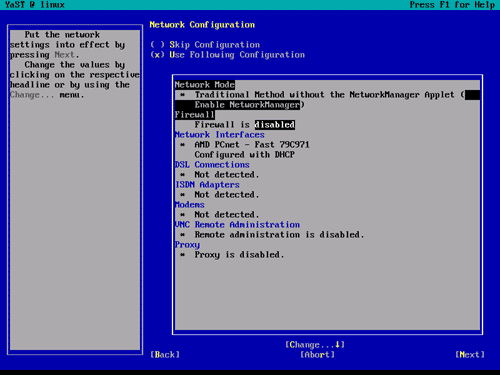Click 'Not detected.' under Modems
Viewport: 500px width, 375px height.
tap(227, 215)
